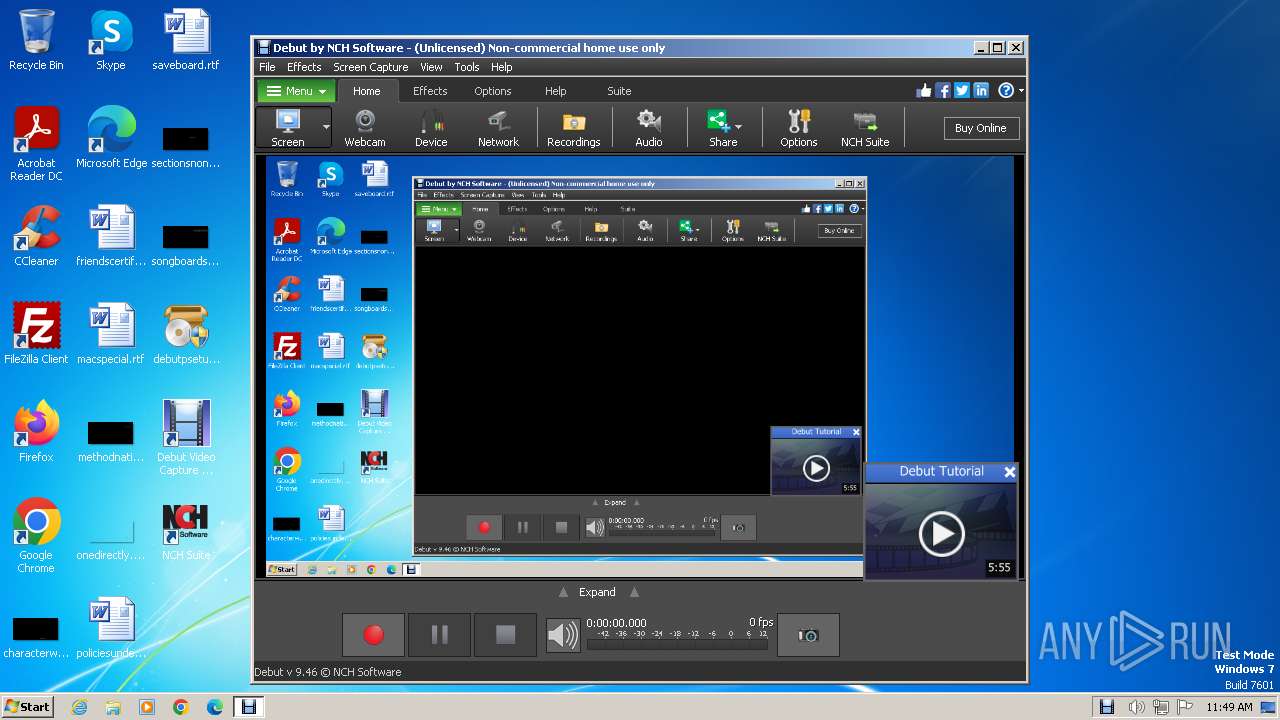Screen dimensions: 1280x720
Task: Open Windows Start menu
Action: click(27, 706)
